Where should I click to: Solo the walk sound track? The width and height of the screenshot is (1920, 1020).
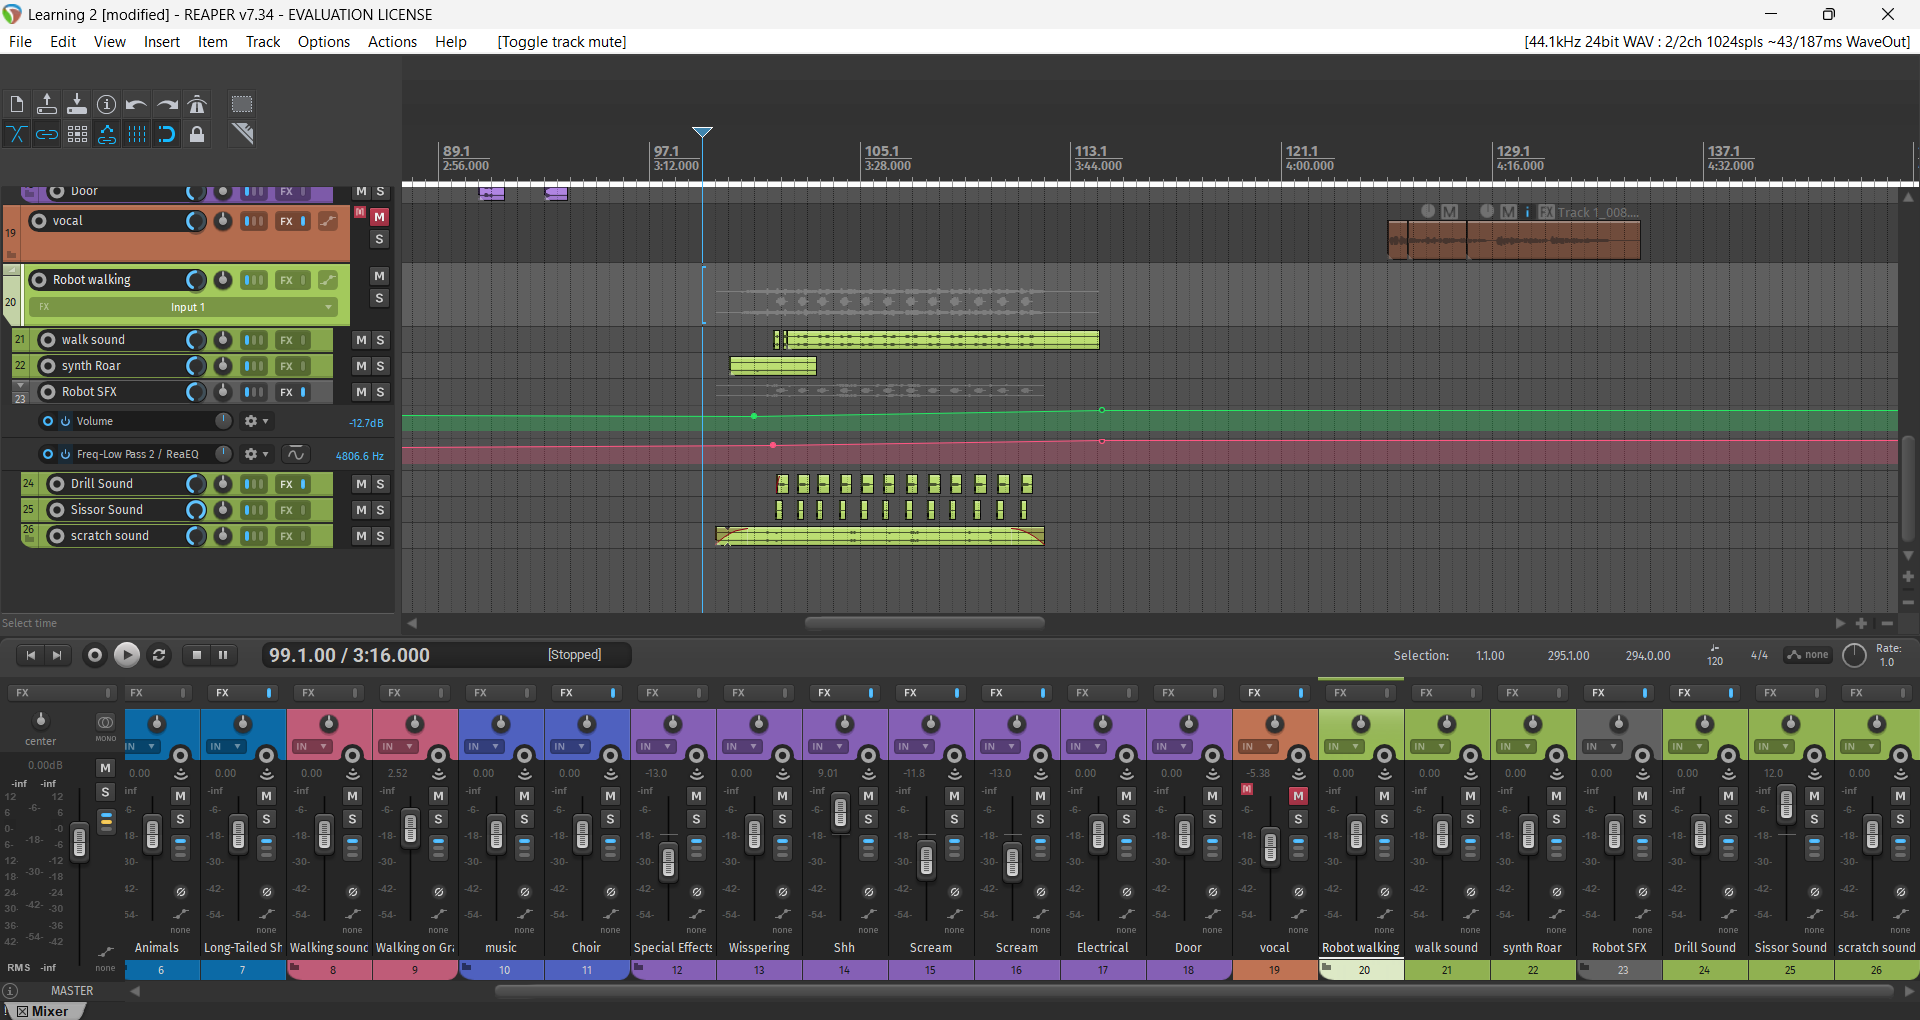(380, 340)
